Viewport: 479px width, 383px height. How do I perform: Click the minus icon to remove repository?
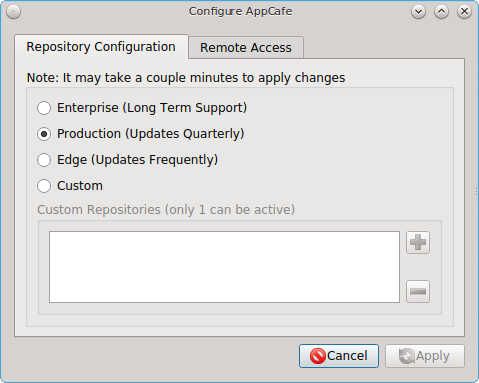[x=418, y=292]
